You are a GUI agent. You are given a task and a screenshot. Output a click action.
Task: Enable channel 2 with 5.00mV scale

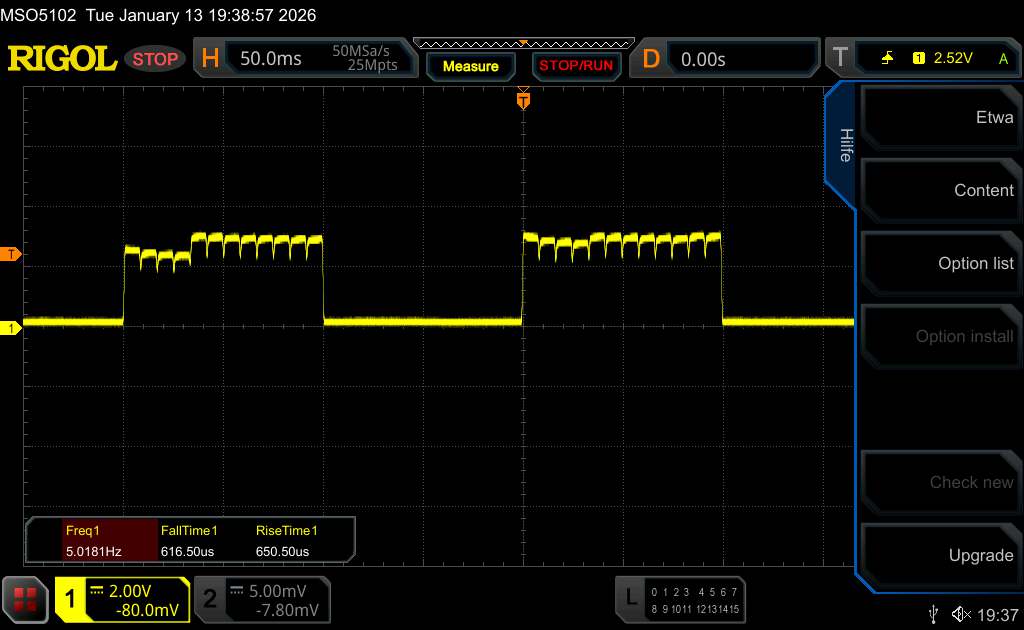tap(261, 598)
